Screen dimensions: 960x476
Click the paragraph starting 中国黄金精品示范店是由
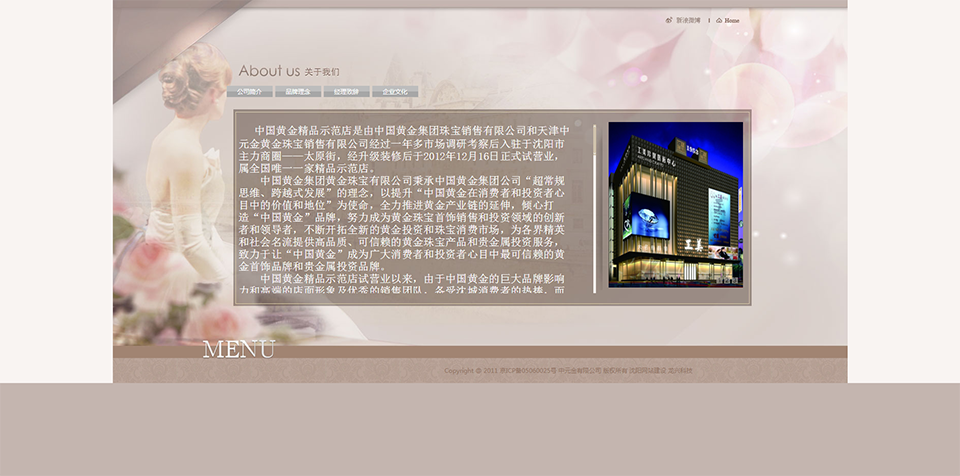click(403, 149)
